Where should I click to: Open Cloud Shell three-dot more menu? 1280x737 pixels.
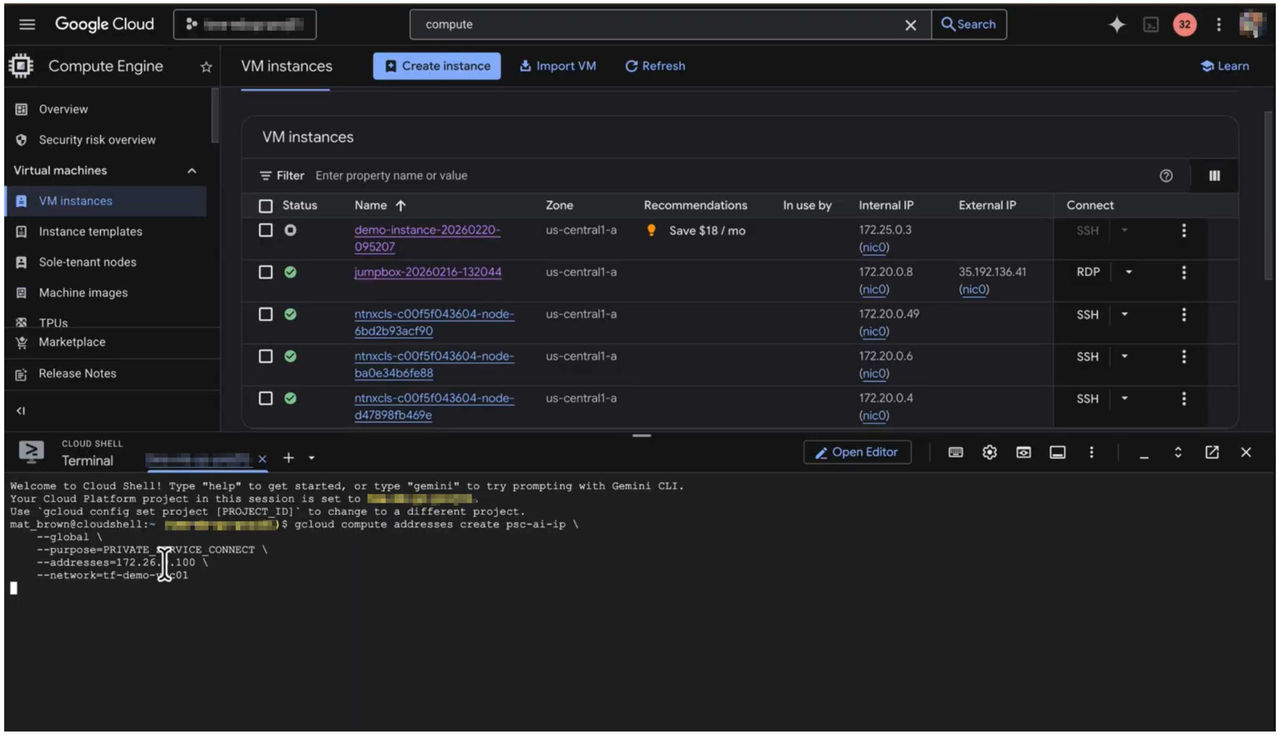tap(1091, 453)
